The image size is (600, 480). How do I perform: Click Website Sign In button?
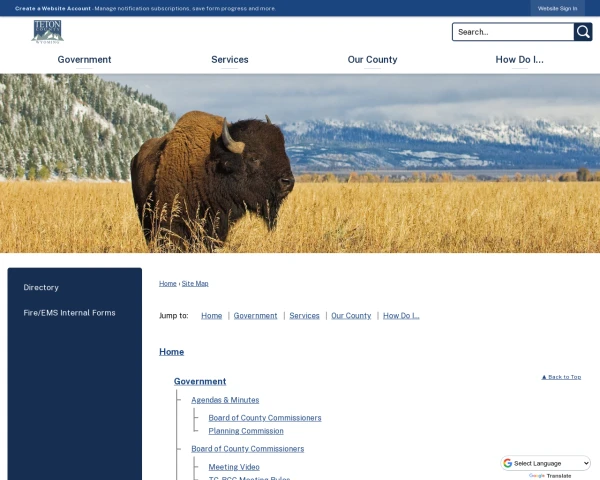click(x=557, y=8)
